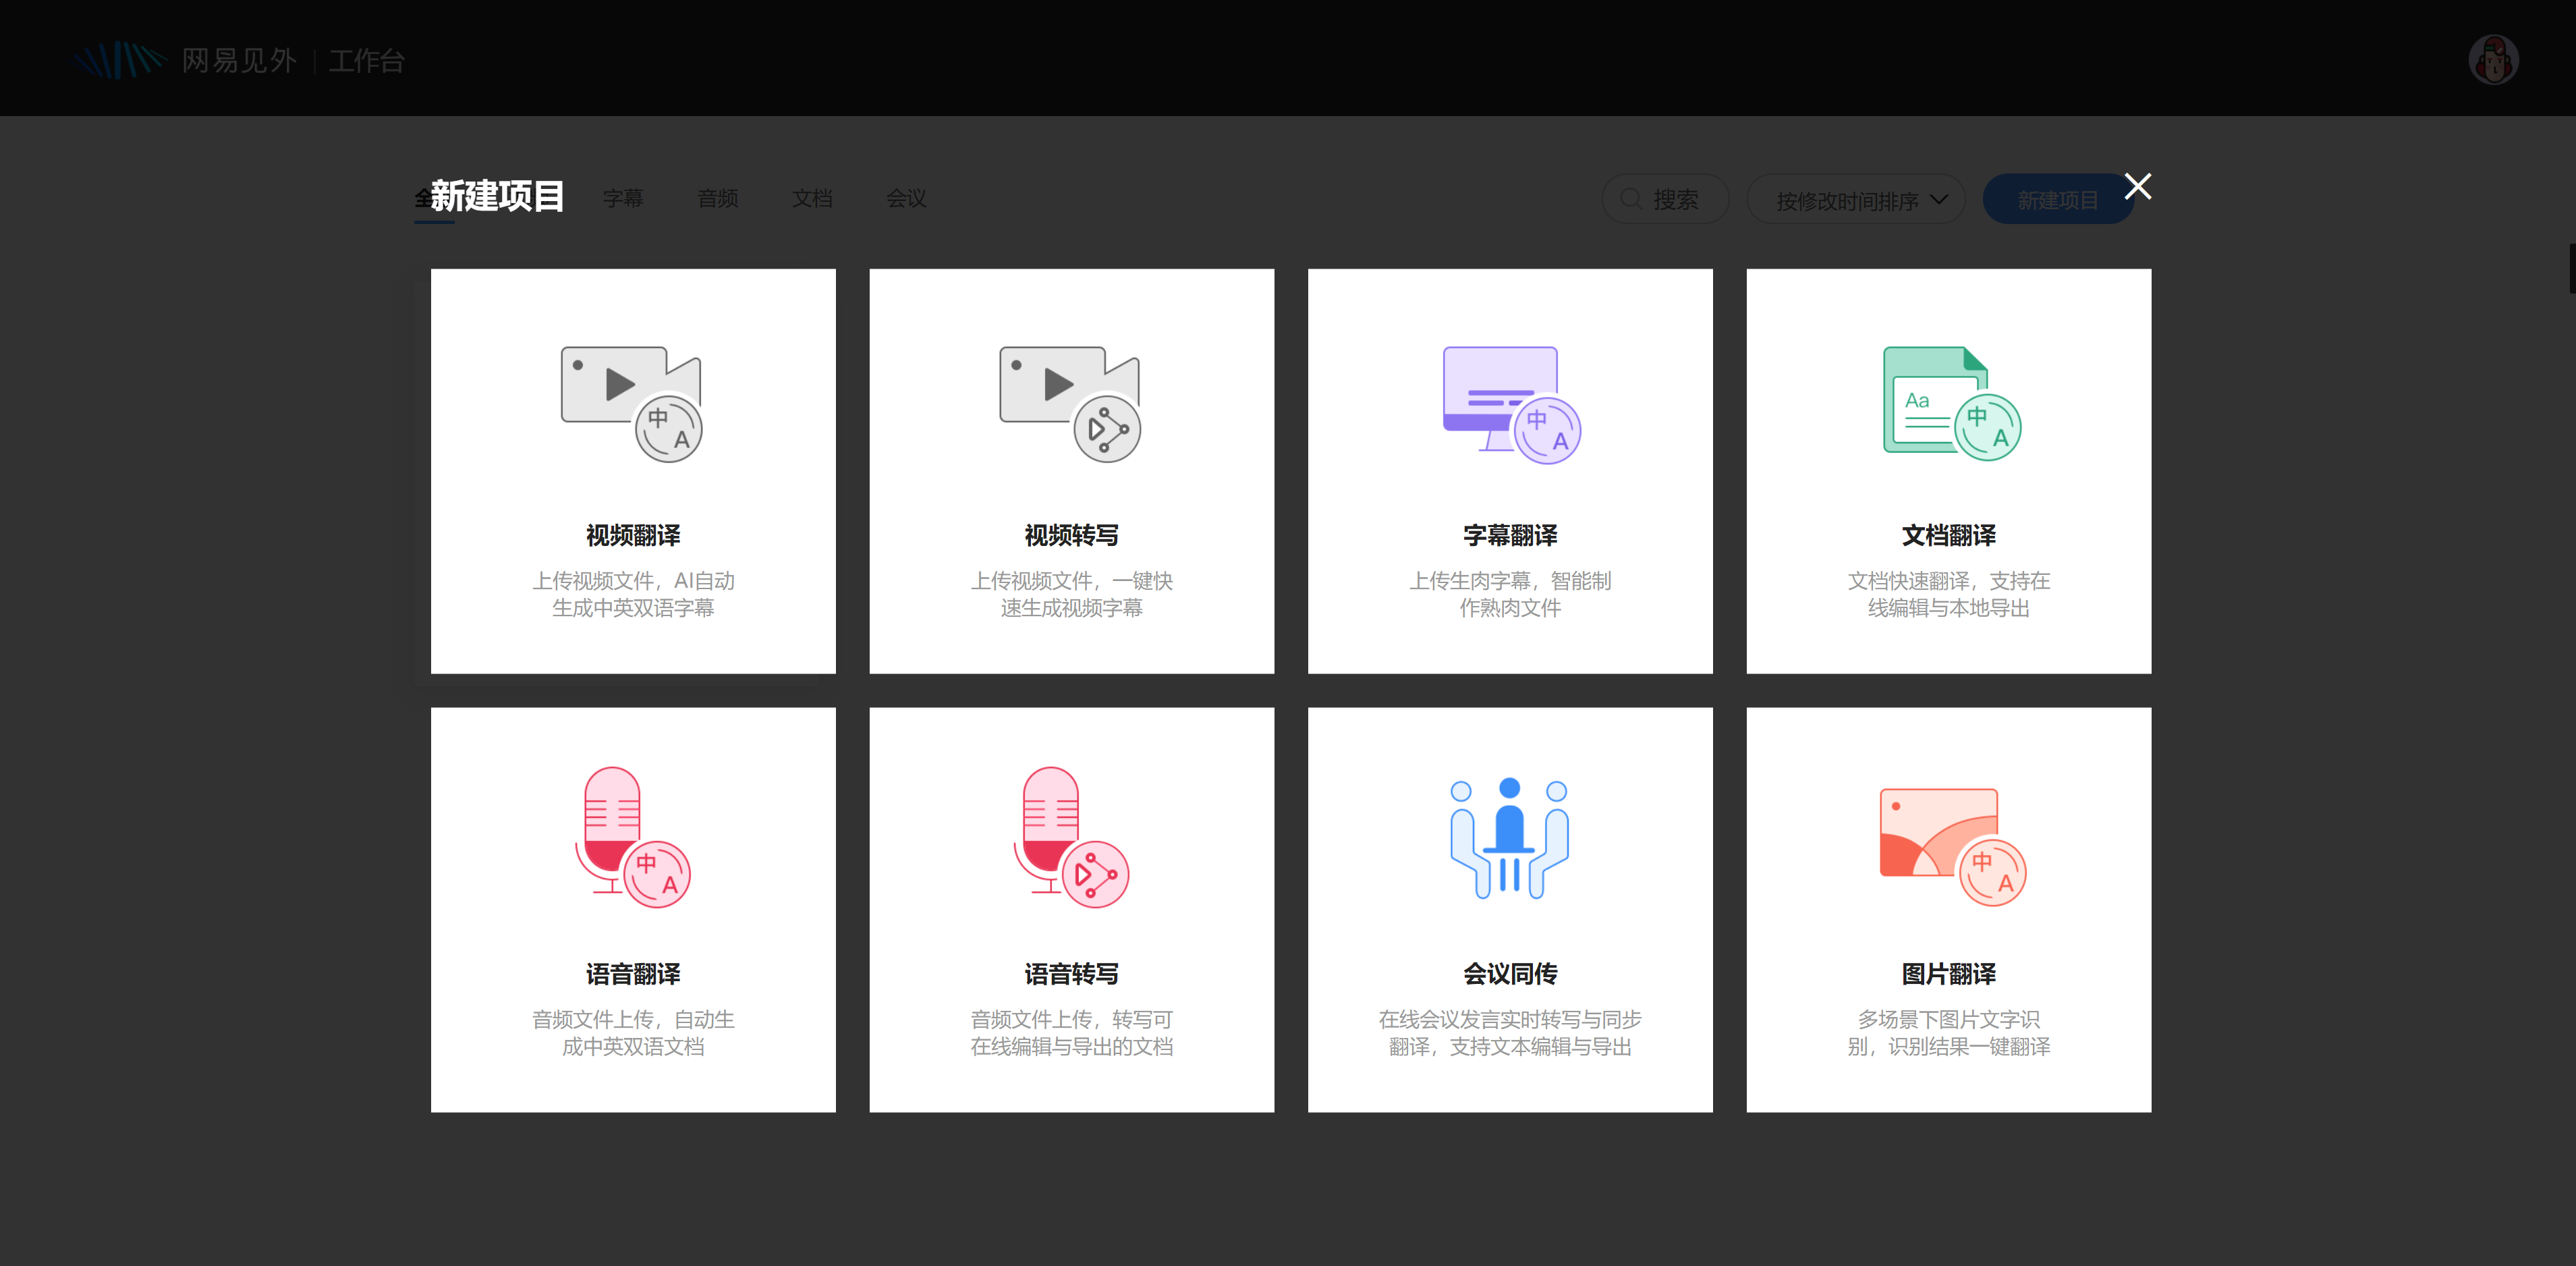This screenshot has height=1266, width=2576.
Task: Click into the 搜索 search field
Action: (x=1665, y=199)
